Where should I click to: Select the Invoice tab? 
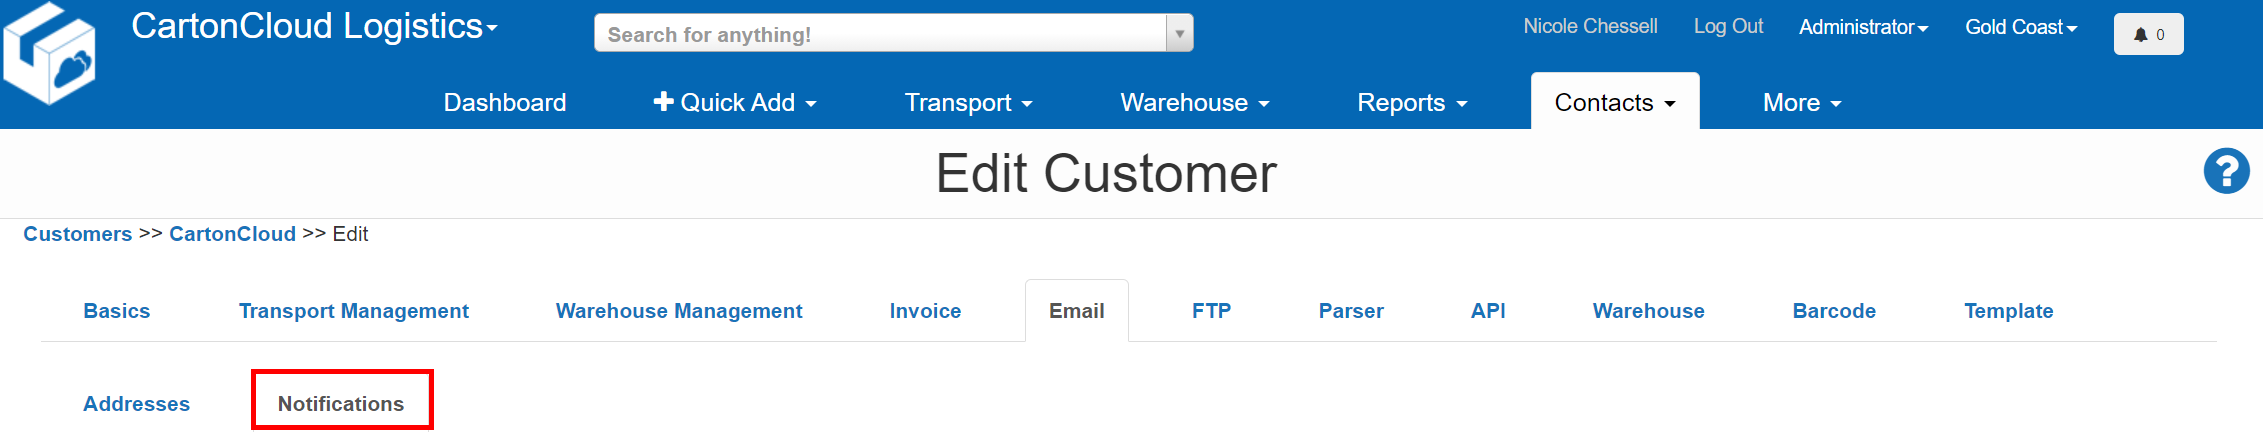(925, 311)
